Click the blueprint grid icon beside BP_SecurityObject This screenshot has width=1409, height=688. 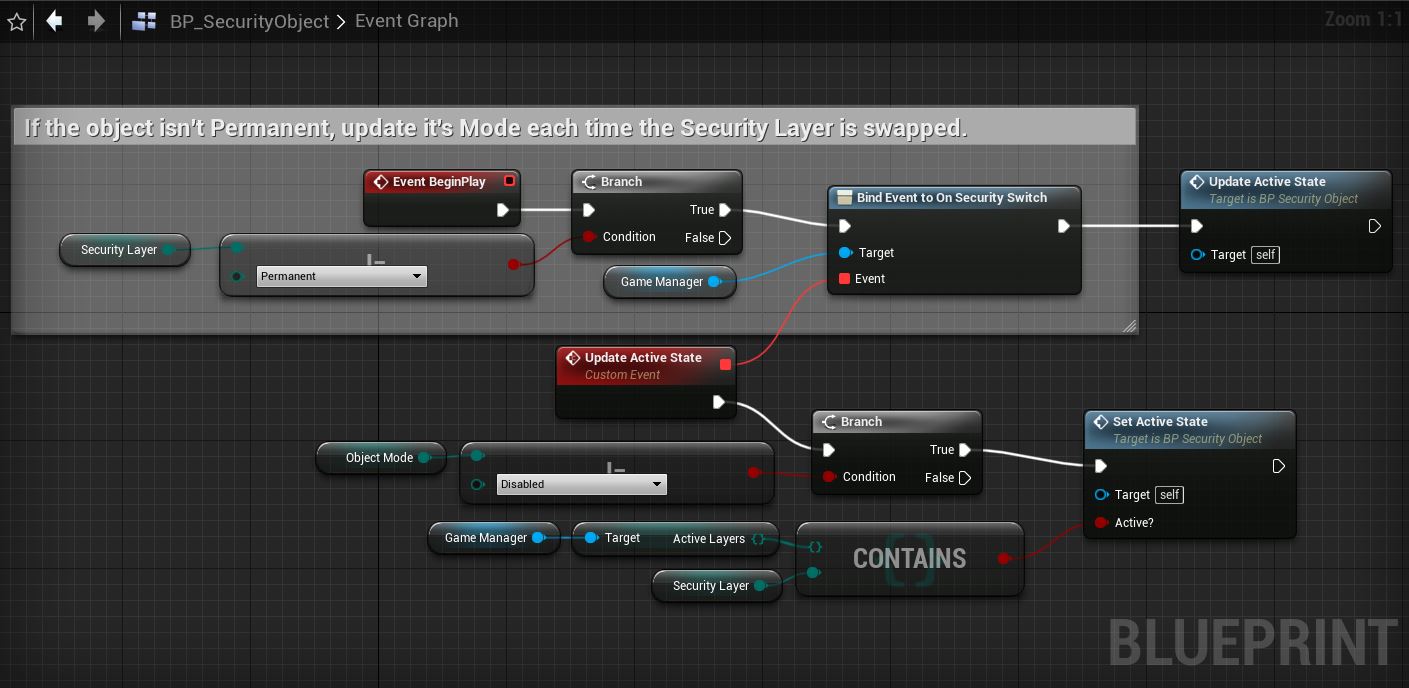[x=144, y=21]
